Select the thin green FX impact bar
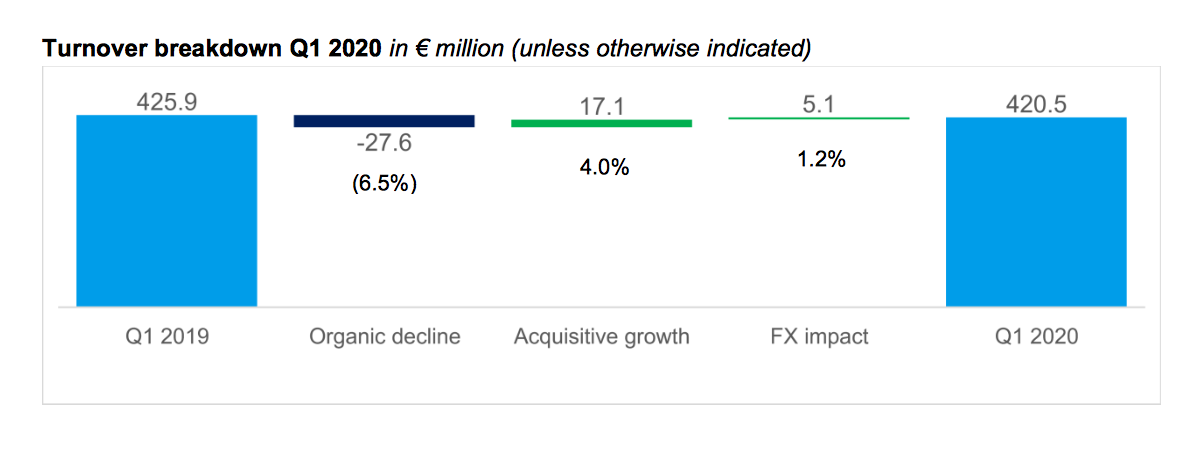This screenshot has width=1203, height=453. [x=819, y=118]
